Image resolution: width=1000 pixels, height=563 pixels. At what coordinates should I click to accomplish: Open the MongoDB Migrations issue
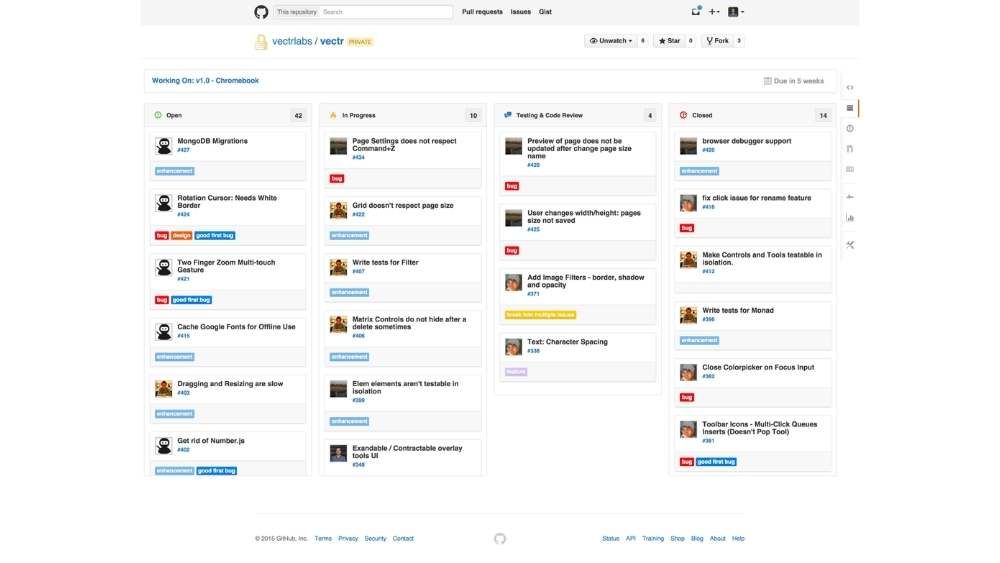(212, 141)
